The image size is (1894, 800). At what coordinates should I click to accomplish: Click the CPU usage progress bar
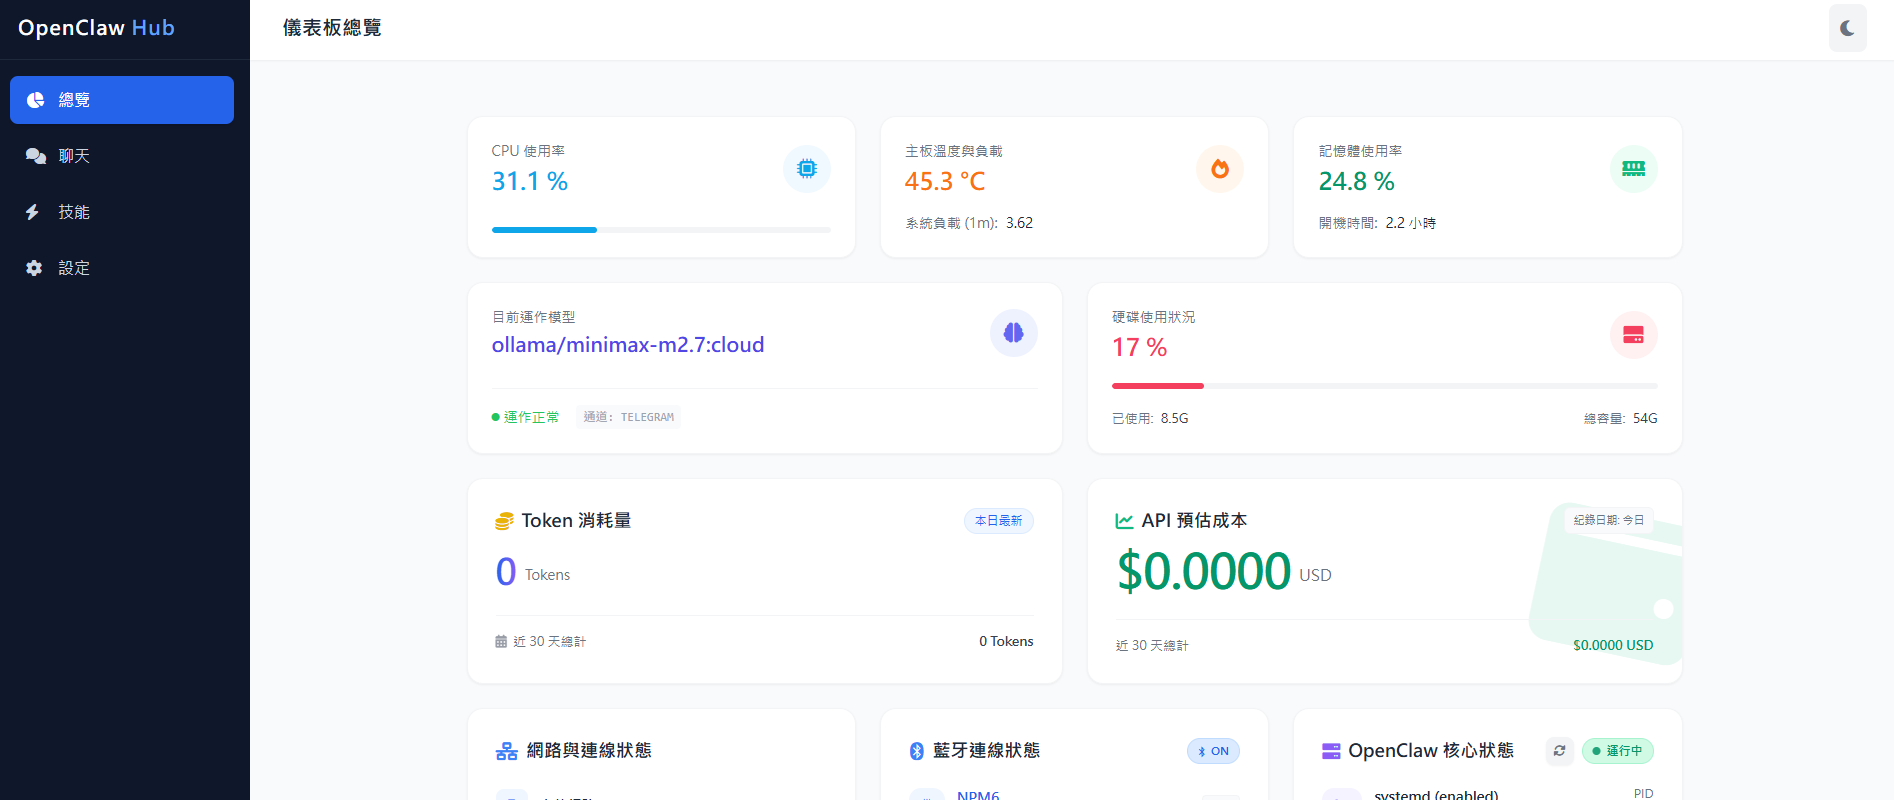pyautogui.click(x=661, y=230)
